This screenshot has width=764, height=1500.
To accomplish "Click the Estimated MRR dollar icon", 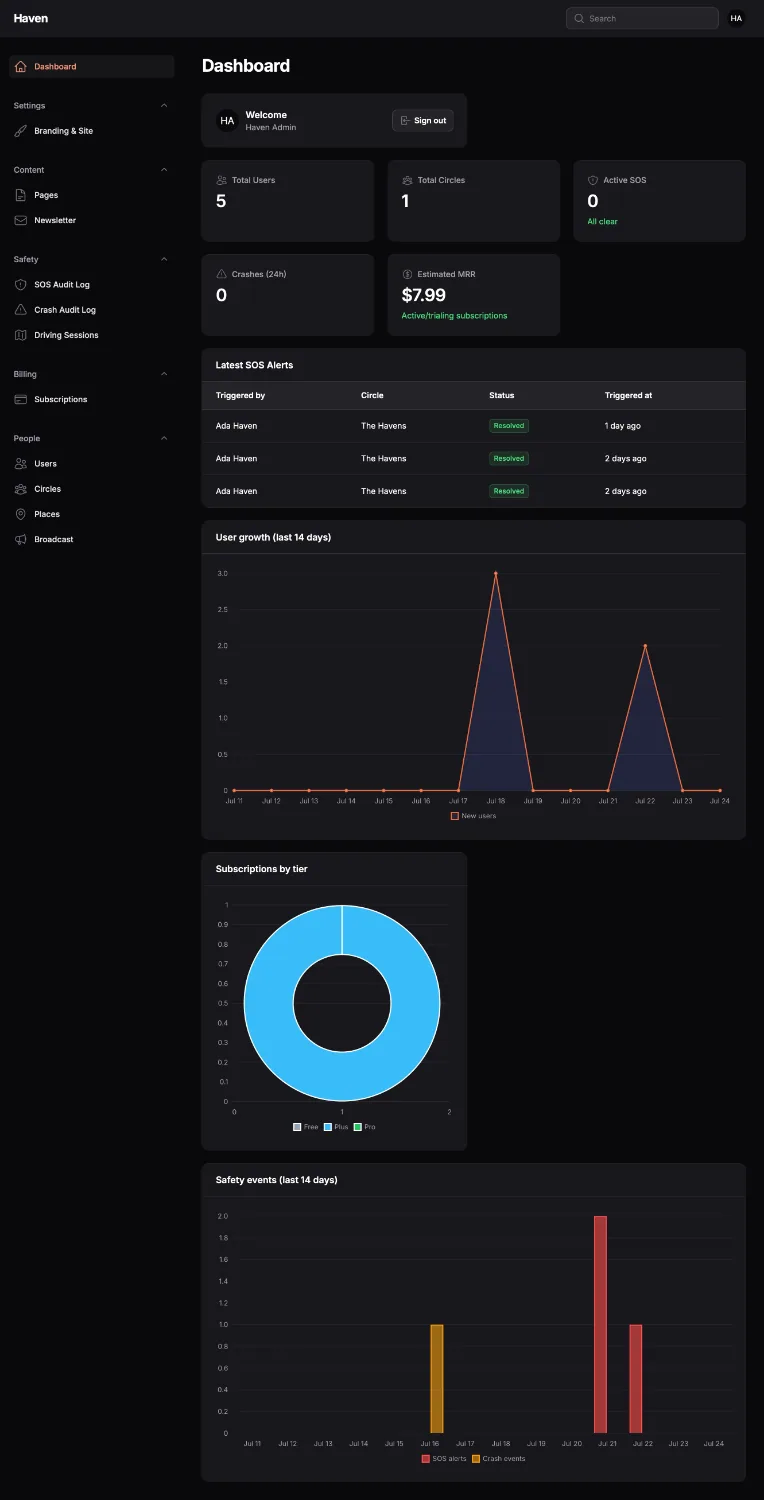I will tap(407, 274).
